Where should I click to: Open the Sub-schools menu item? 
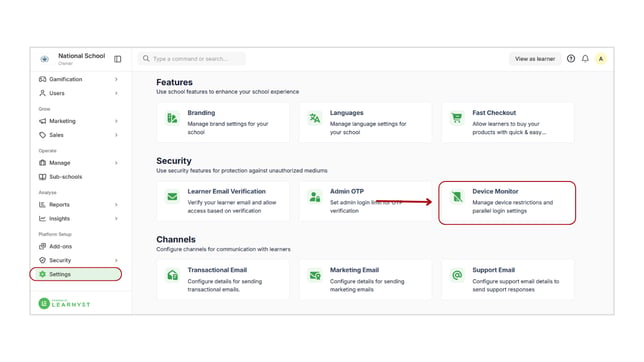(x=78, y=177)
